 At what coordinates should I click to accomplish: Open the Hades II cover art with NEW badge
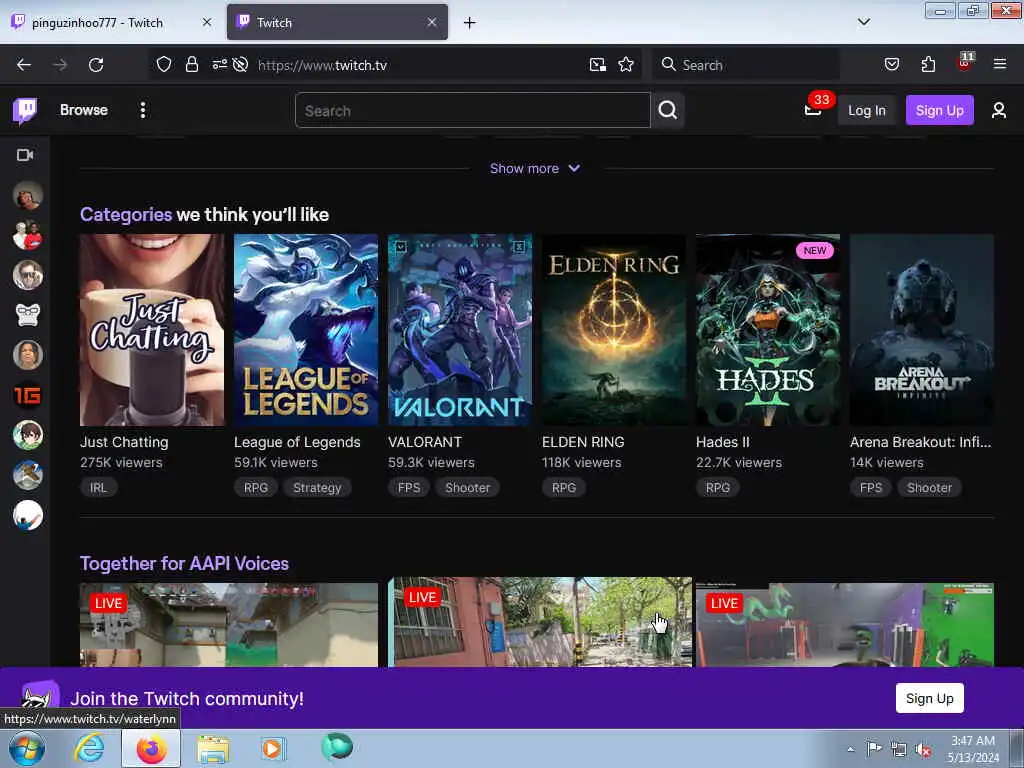point(768,330)
